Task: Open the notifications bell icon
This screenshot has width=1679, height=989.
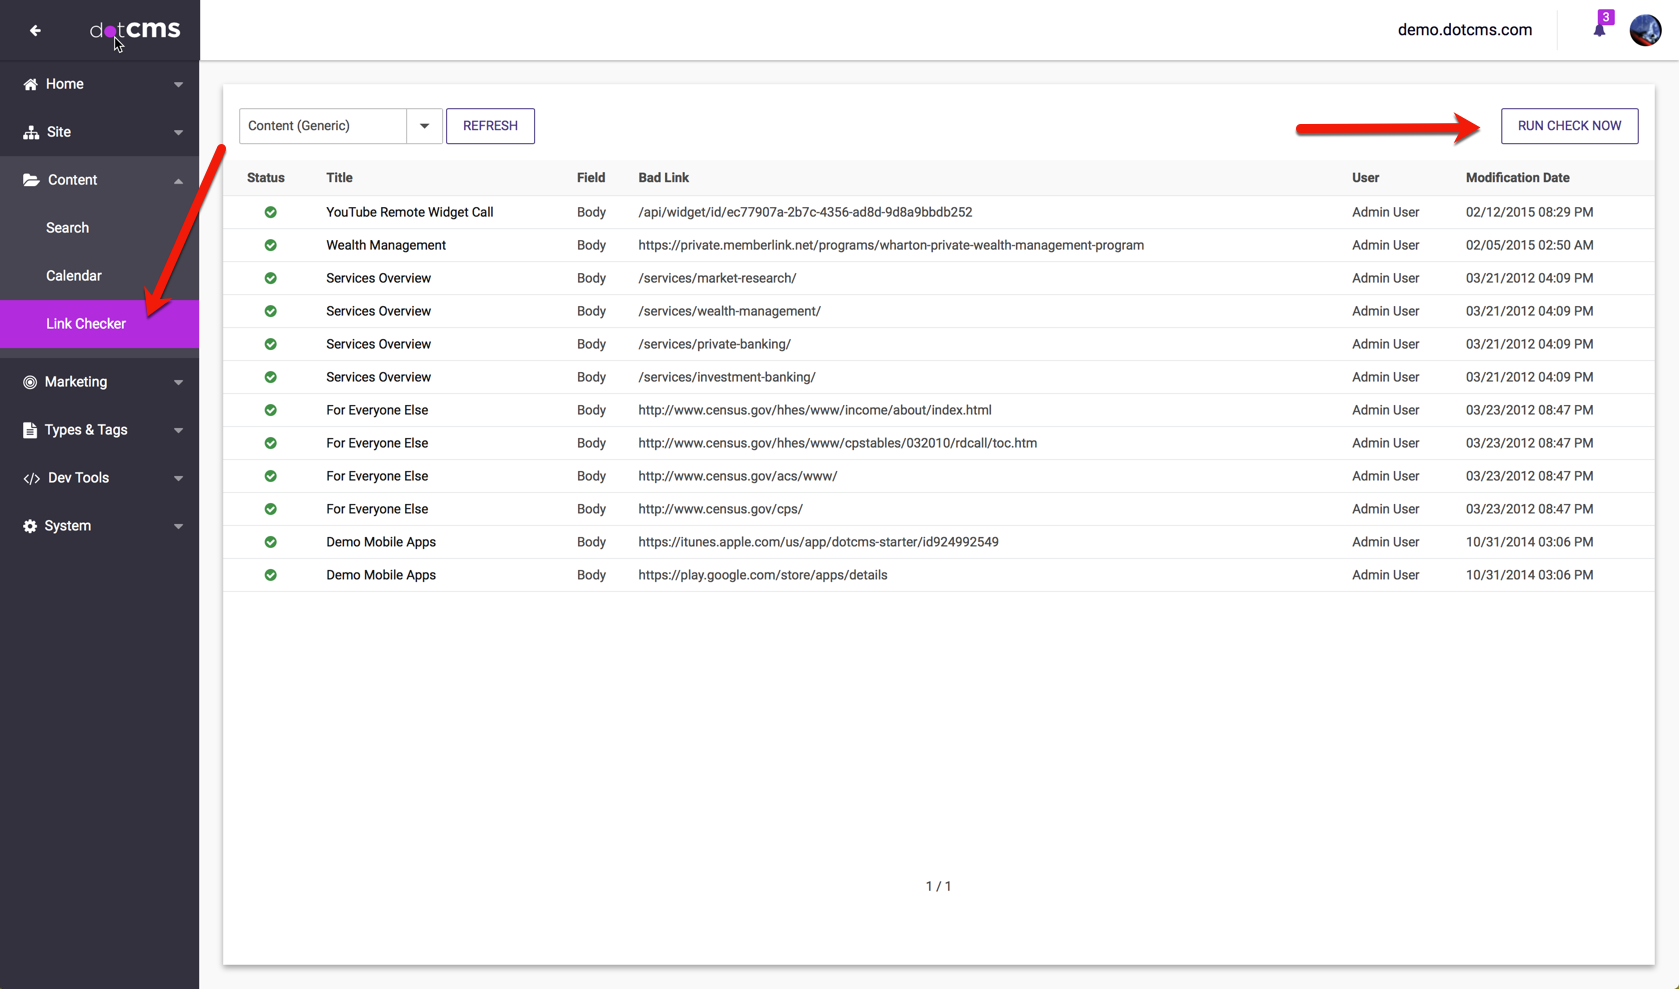Action: pyautogui.click(x=1599, y=29)
